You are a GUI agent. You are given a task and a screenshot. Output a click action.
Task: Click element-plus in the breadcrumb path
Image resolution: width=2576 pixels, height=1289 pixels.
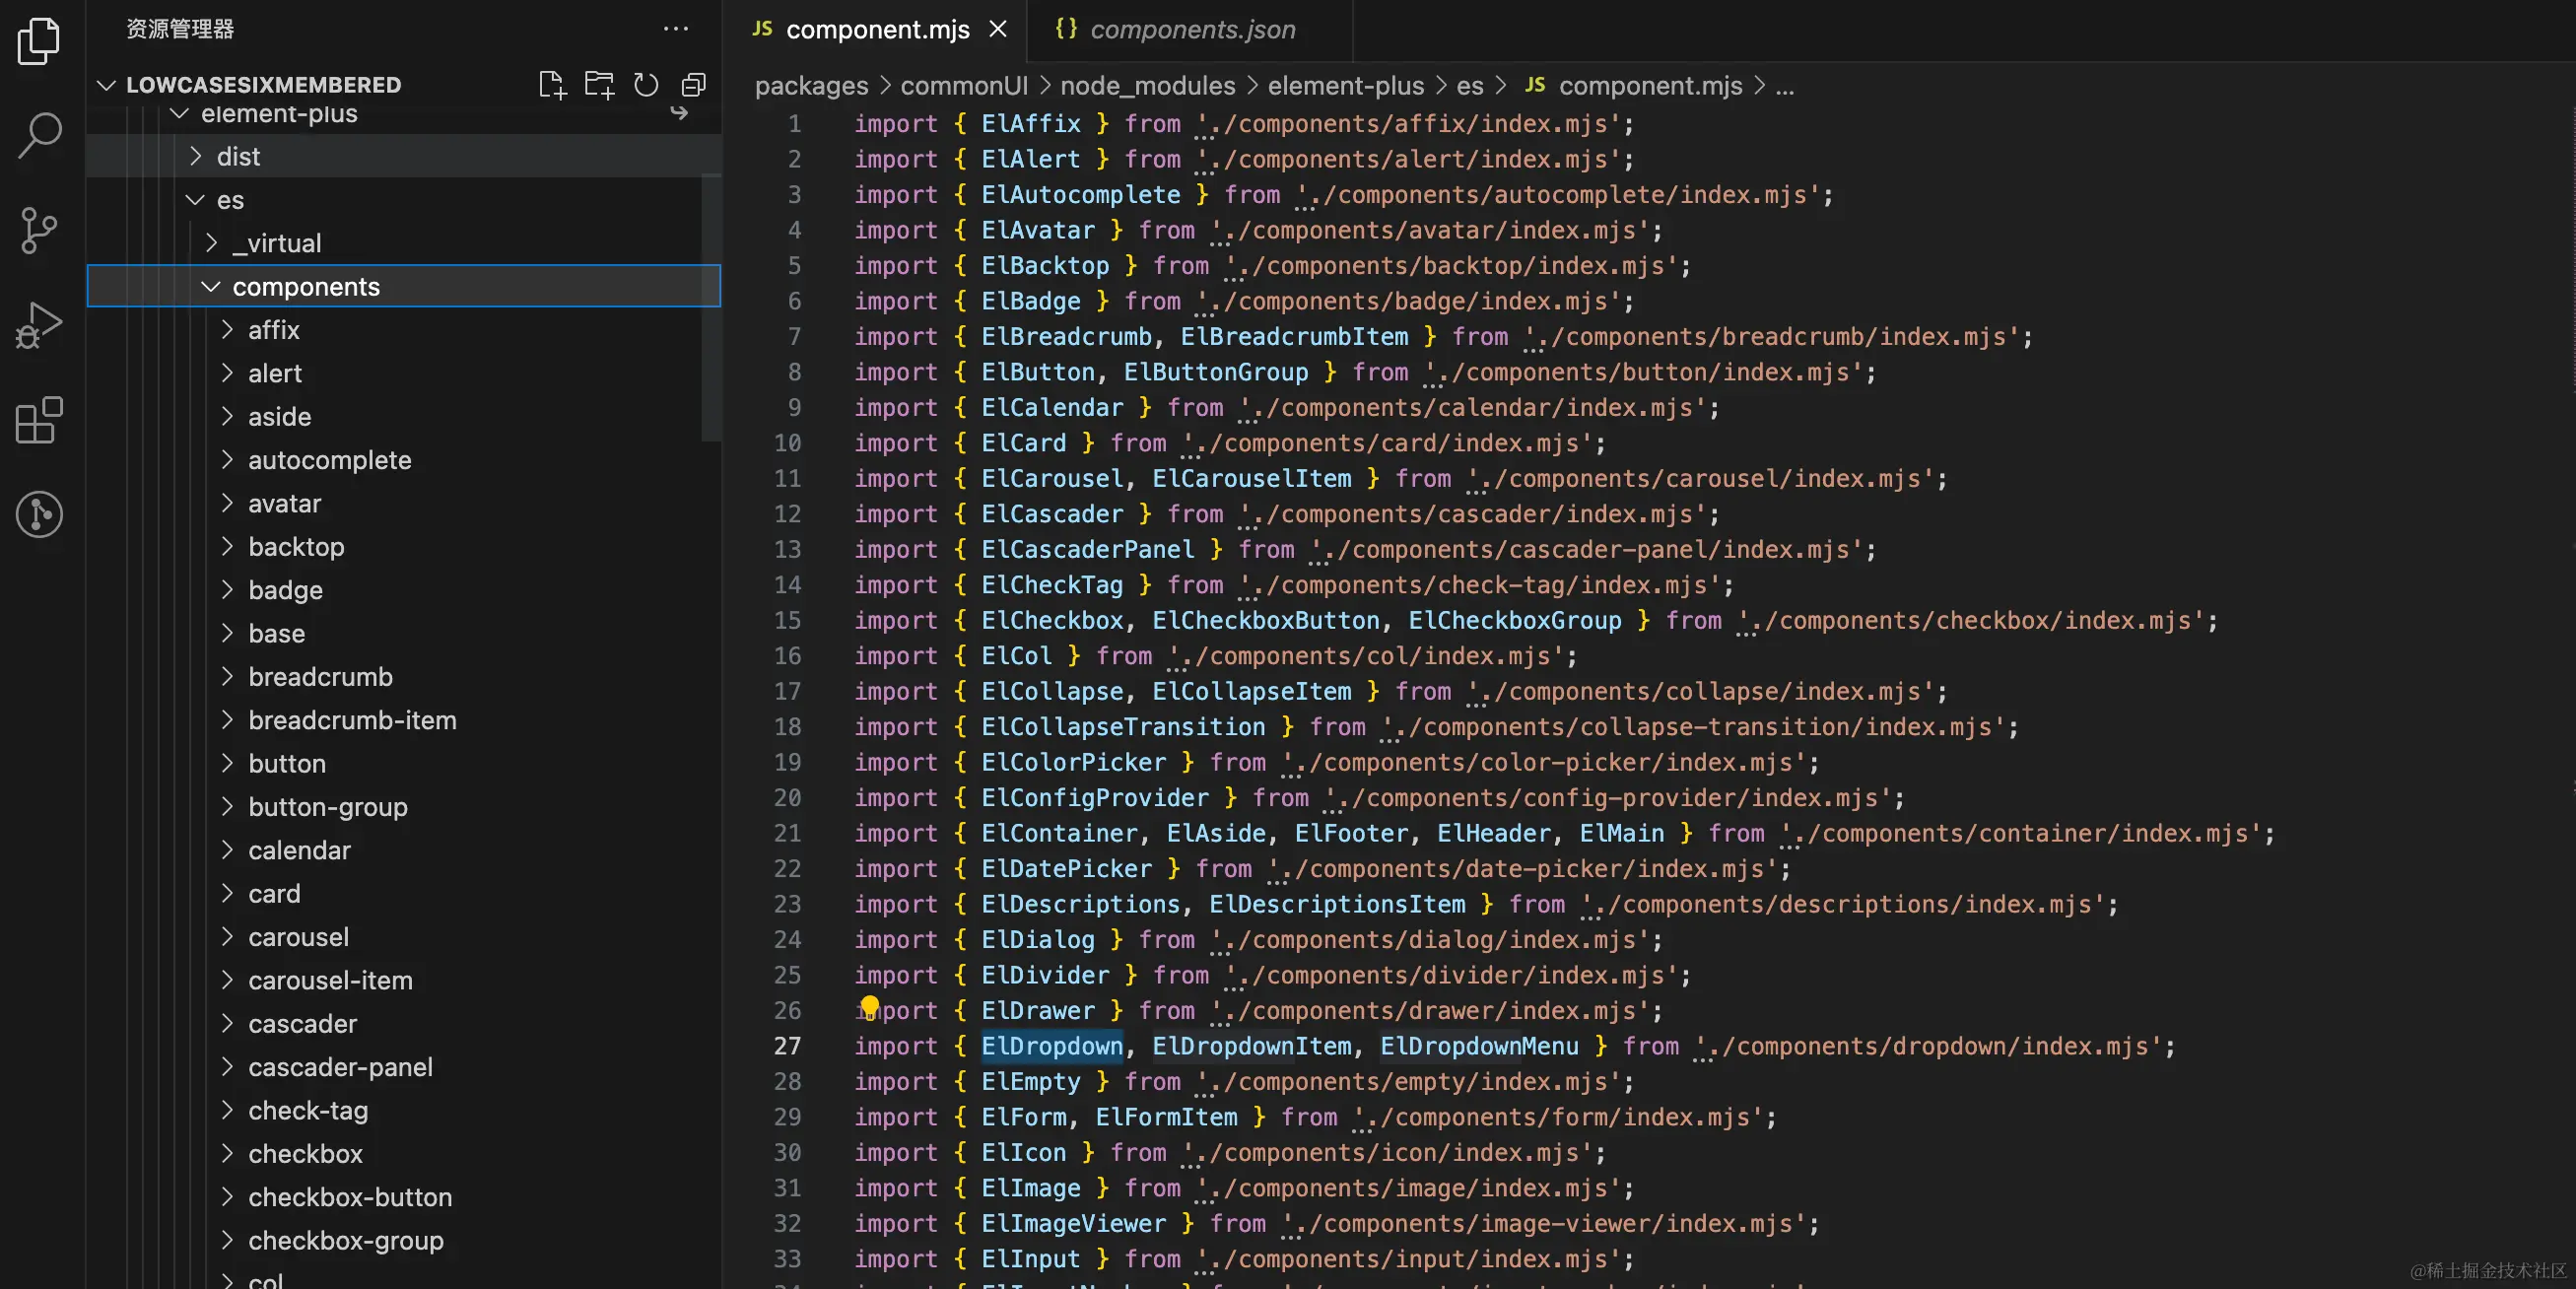point(1345,86)
